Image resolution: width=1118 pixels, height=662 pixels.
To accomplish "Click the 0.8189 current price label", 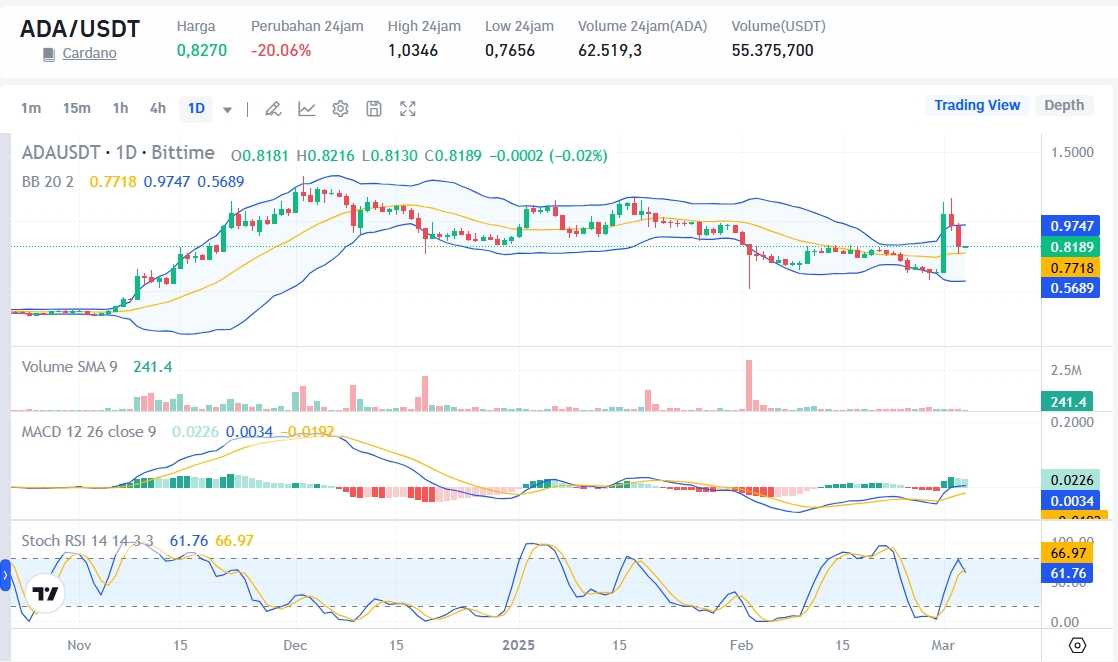I will point(1070,247).
